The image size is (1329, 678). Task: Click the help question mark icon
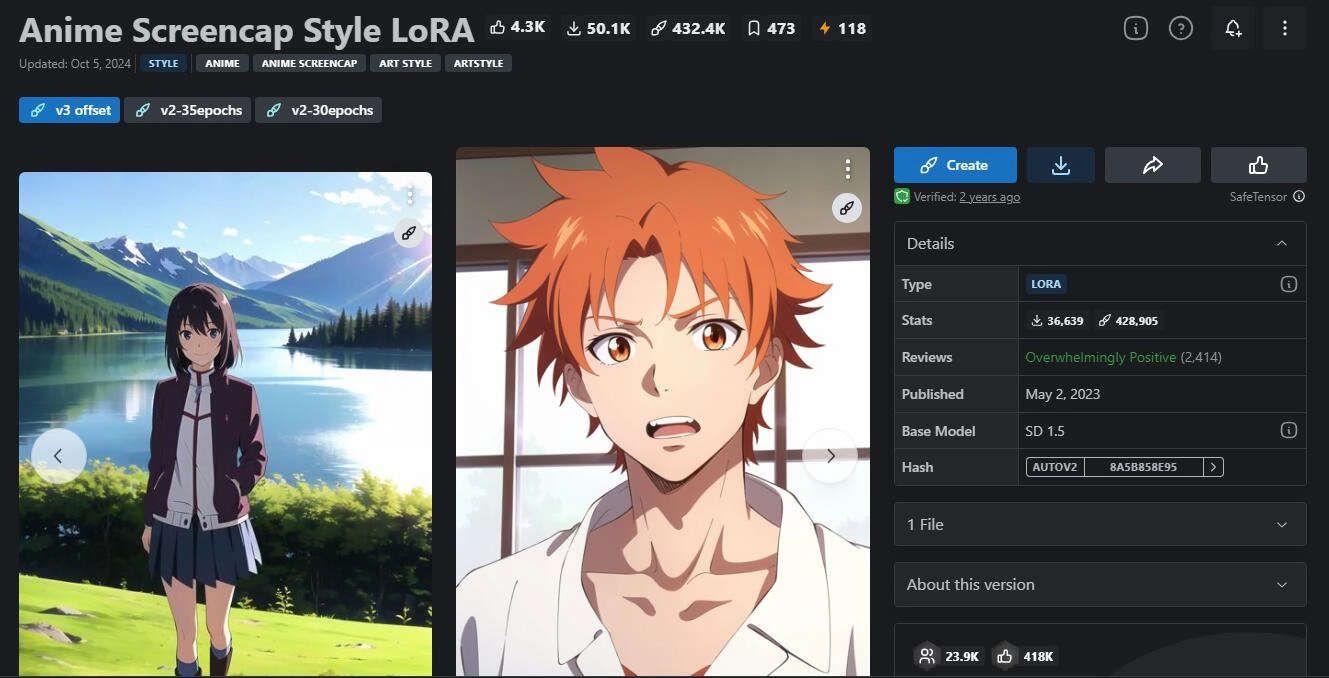(1181, 29)
